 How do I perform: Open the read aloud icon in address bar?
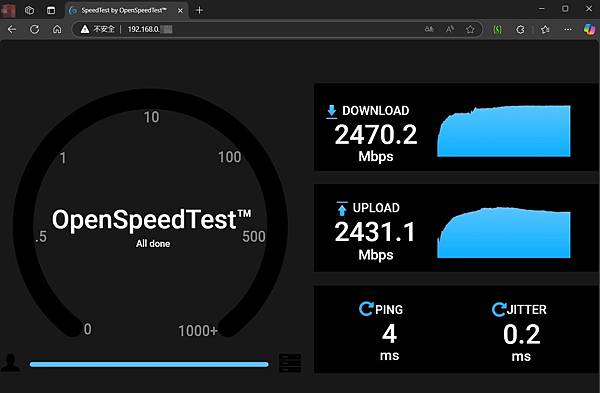point(450,29)
